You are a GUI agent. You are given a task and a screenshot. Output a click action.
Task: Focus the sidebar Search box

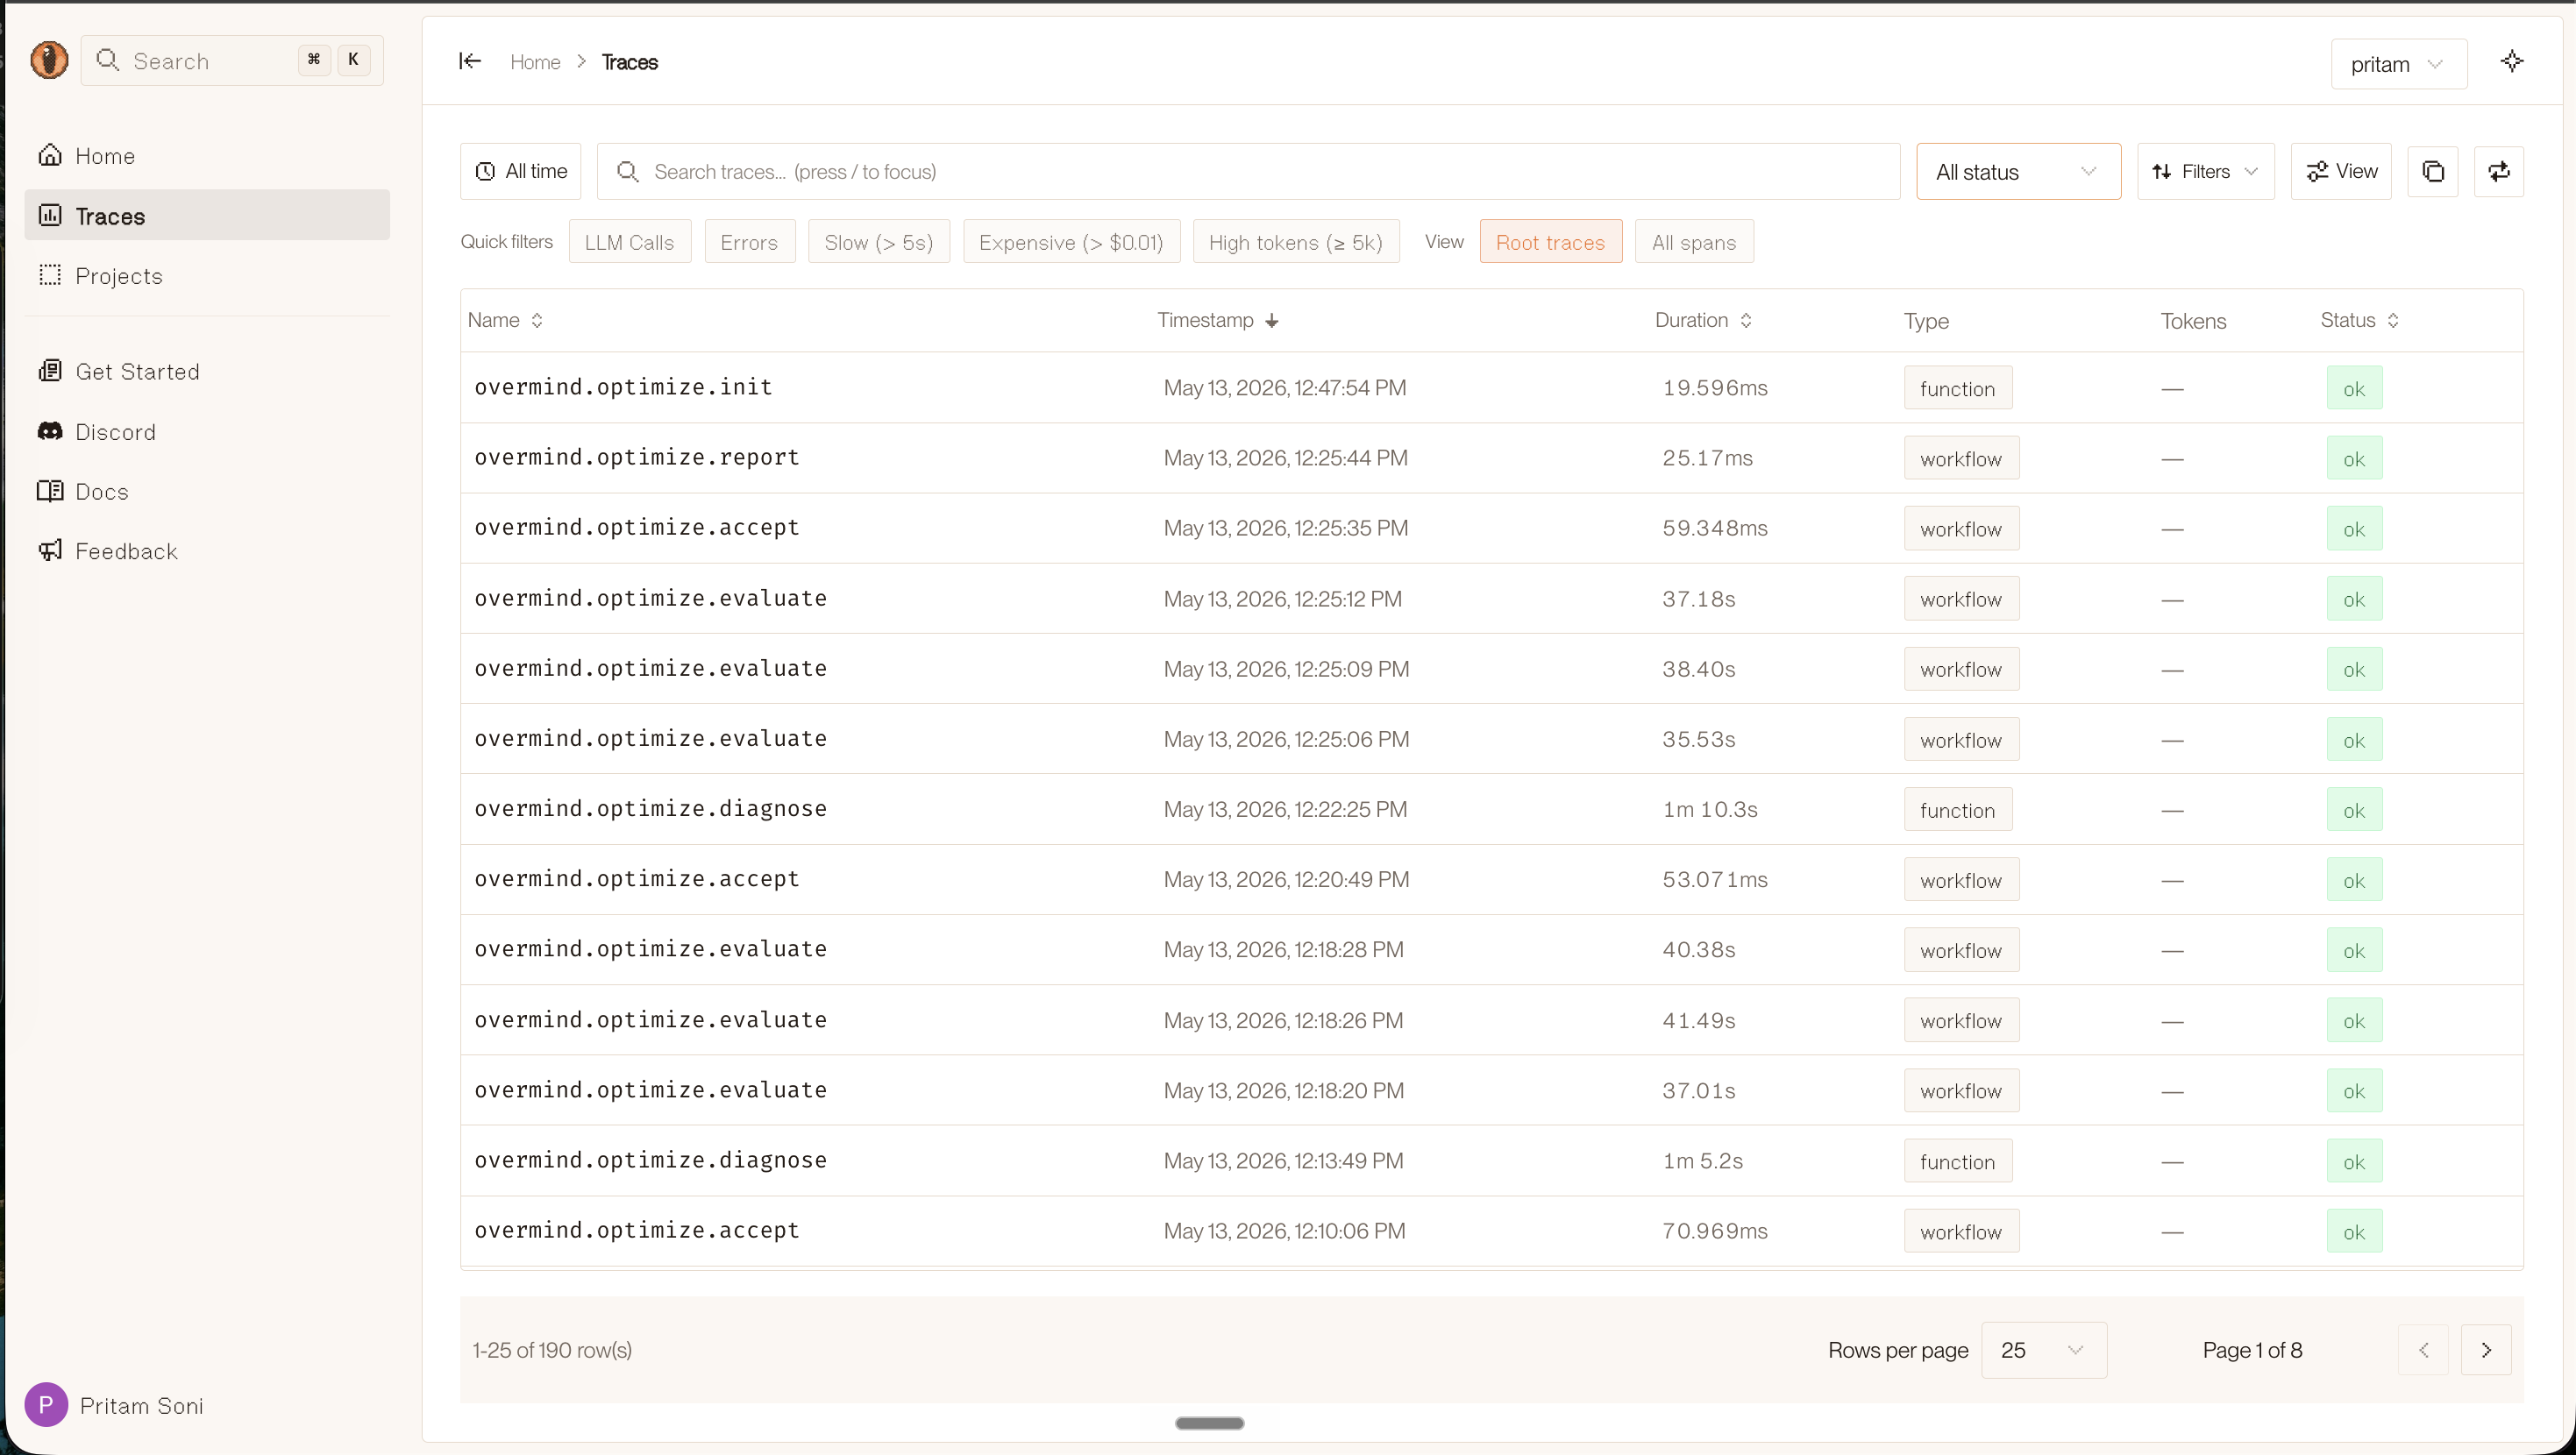click(232, 60)
